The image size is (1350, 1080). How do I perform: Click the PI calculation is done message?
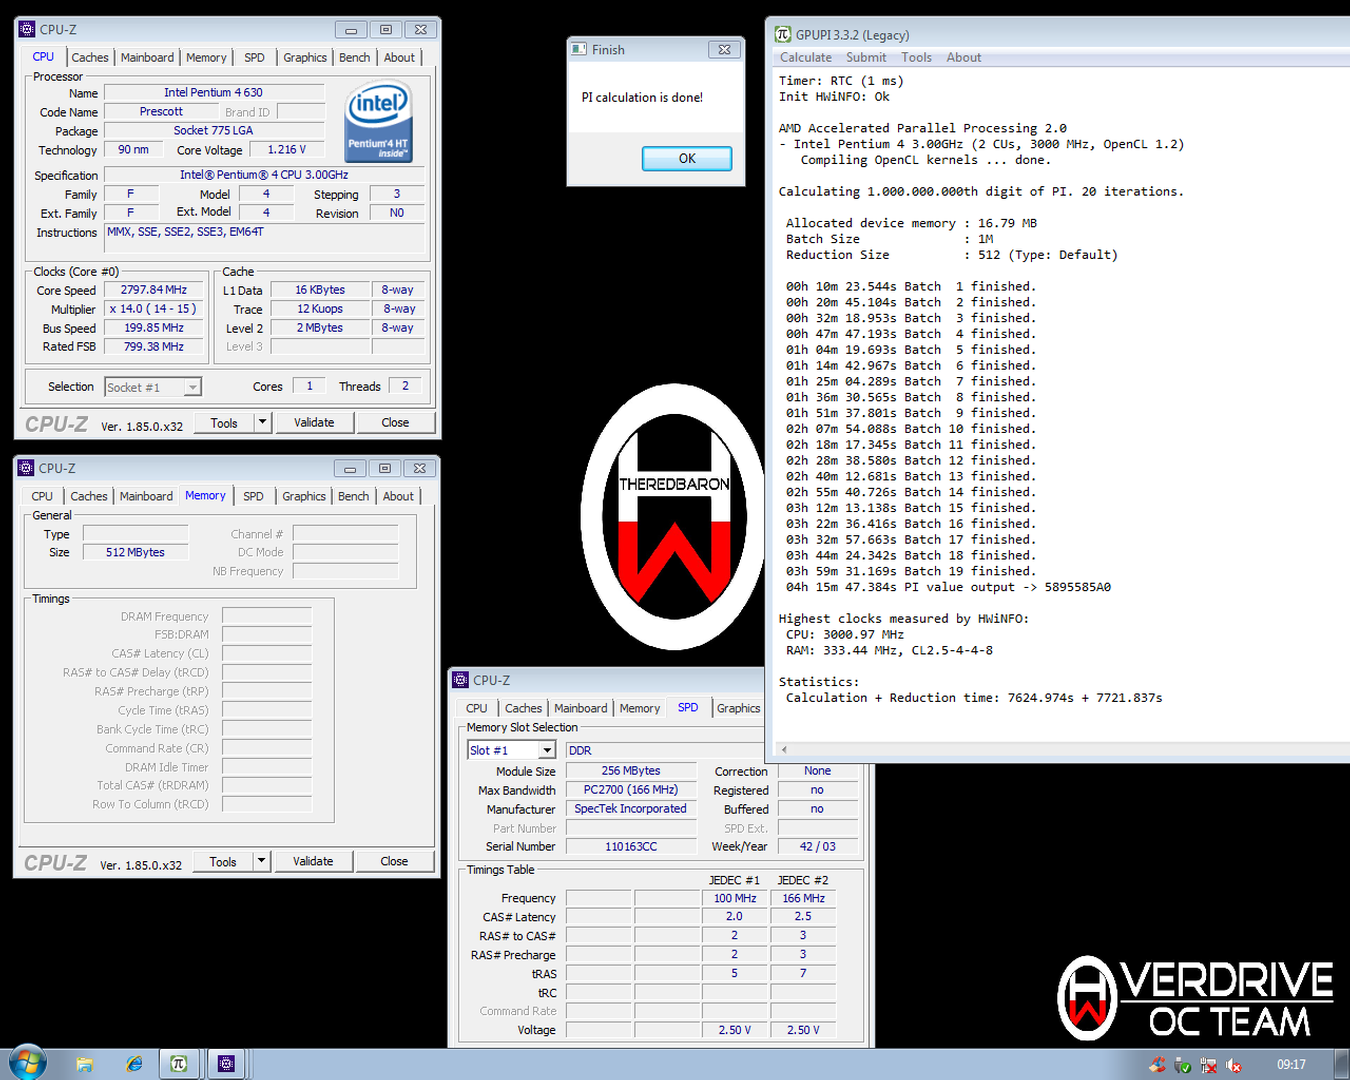click(x=642, y=97)
